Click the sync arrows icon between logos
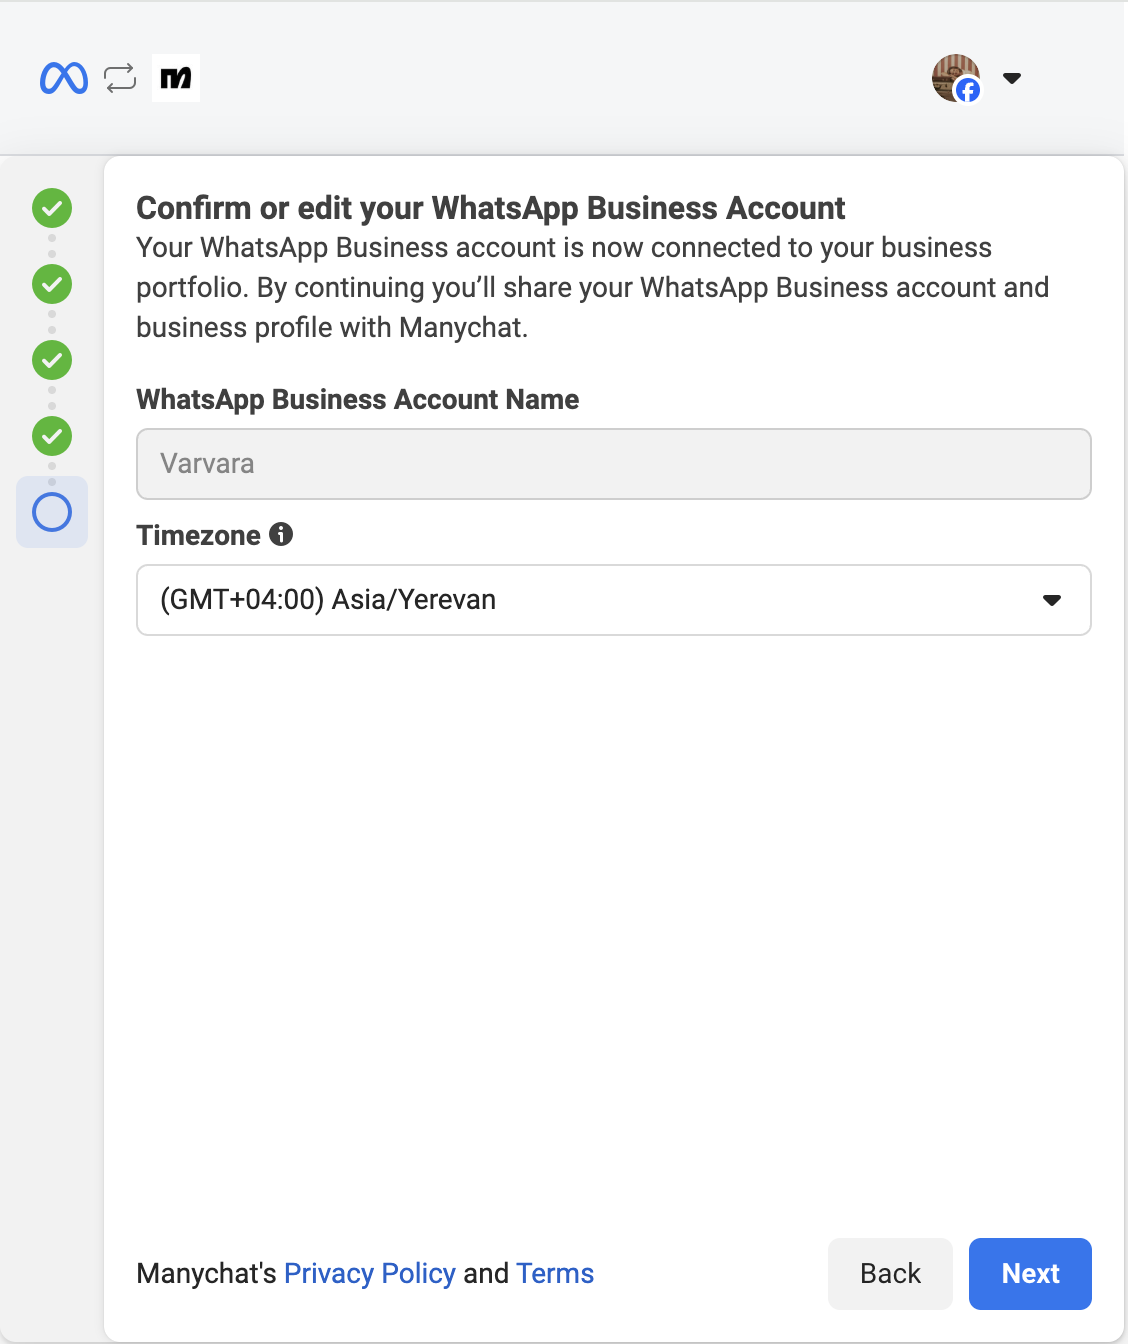 120,78
